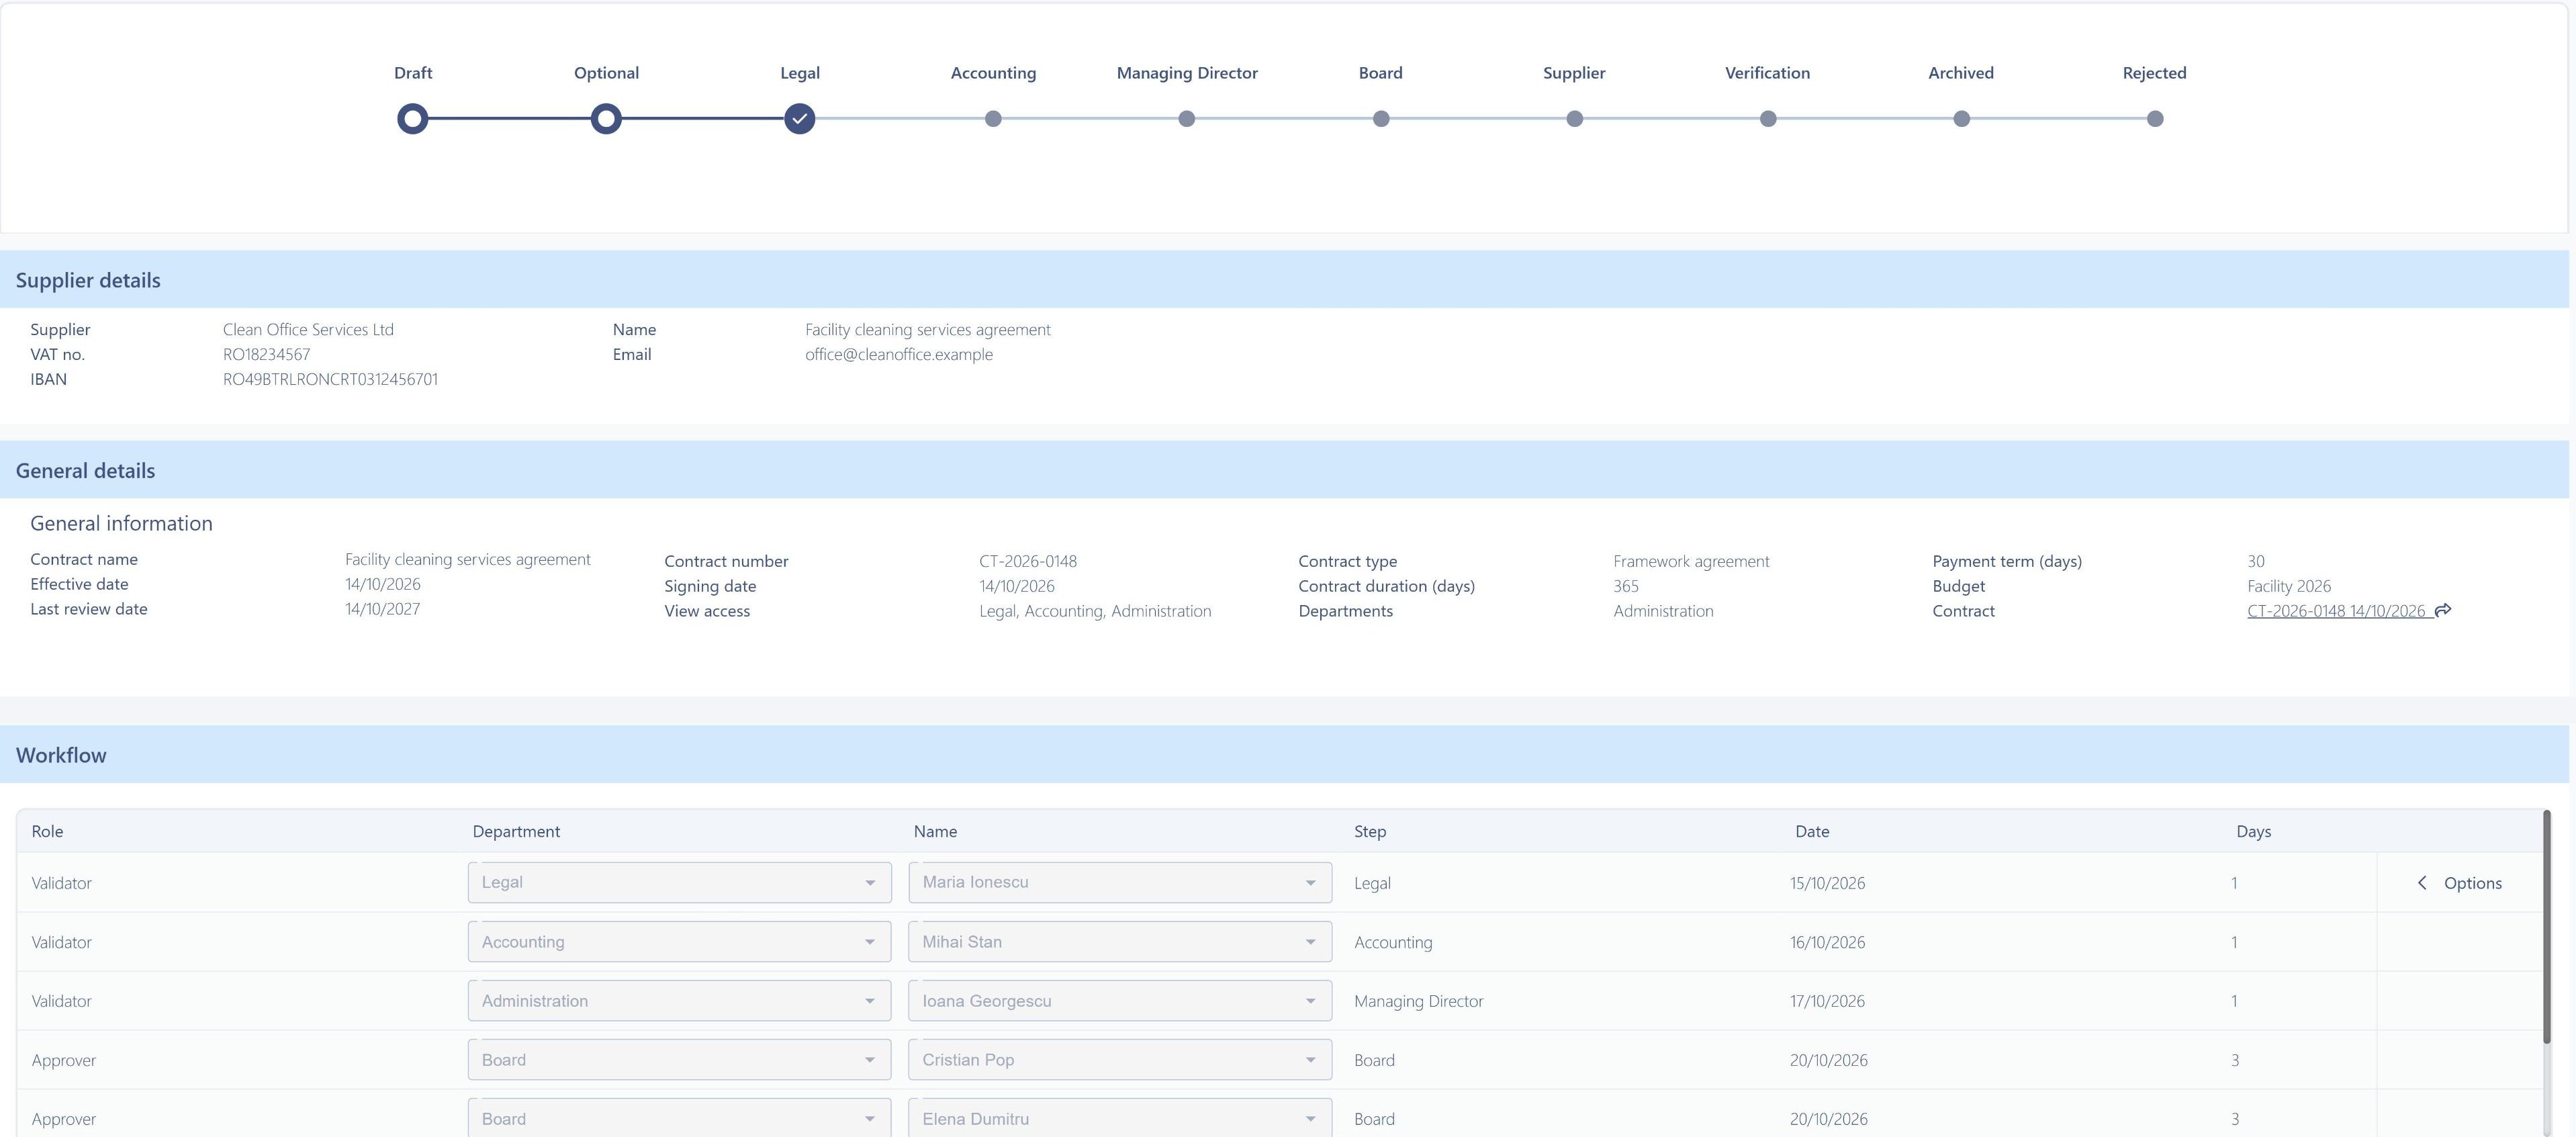Click the Rejected step dot

(x=2155, y=119)
